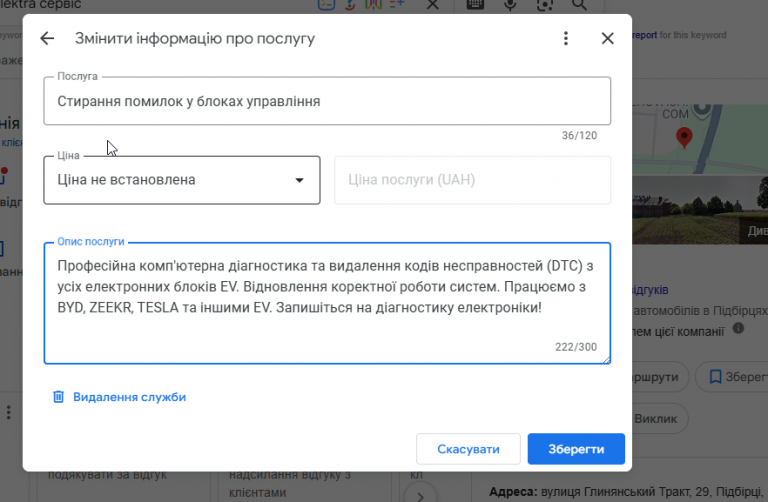Close the service edit dialog with X
The height and width of the screenshot is (502, 768).
tap(607, 38)
